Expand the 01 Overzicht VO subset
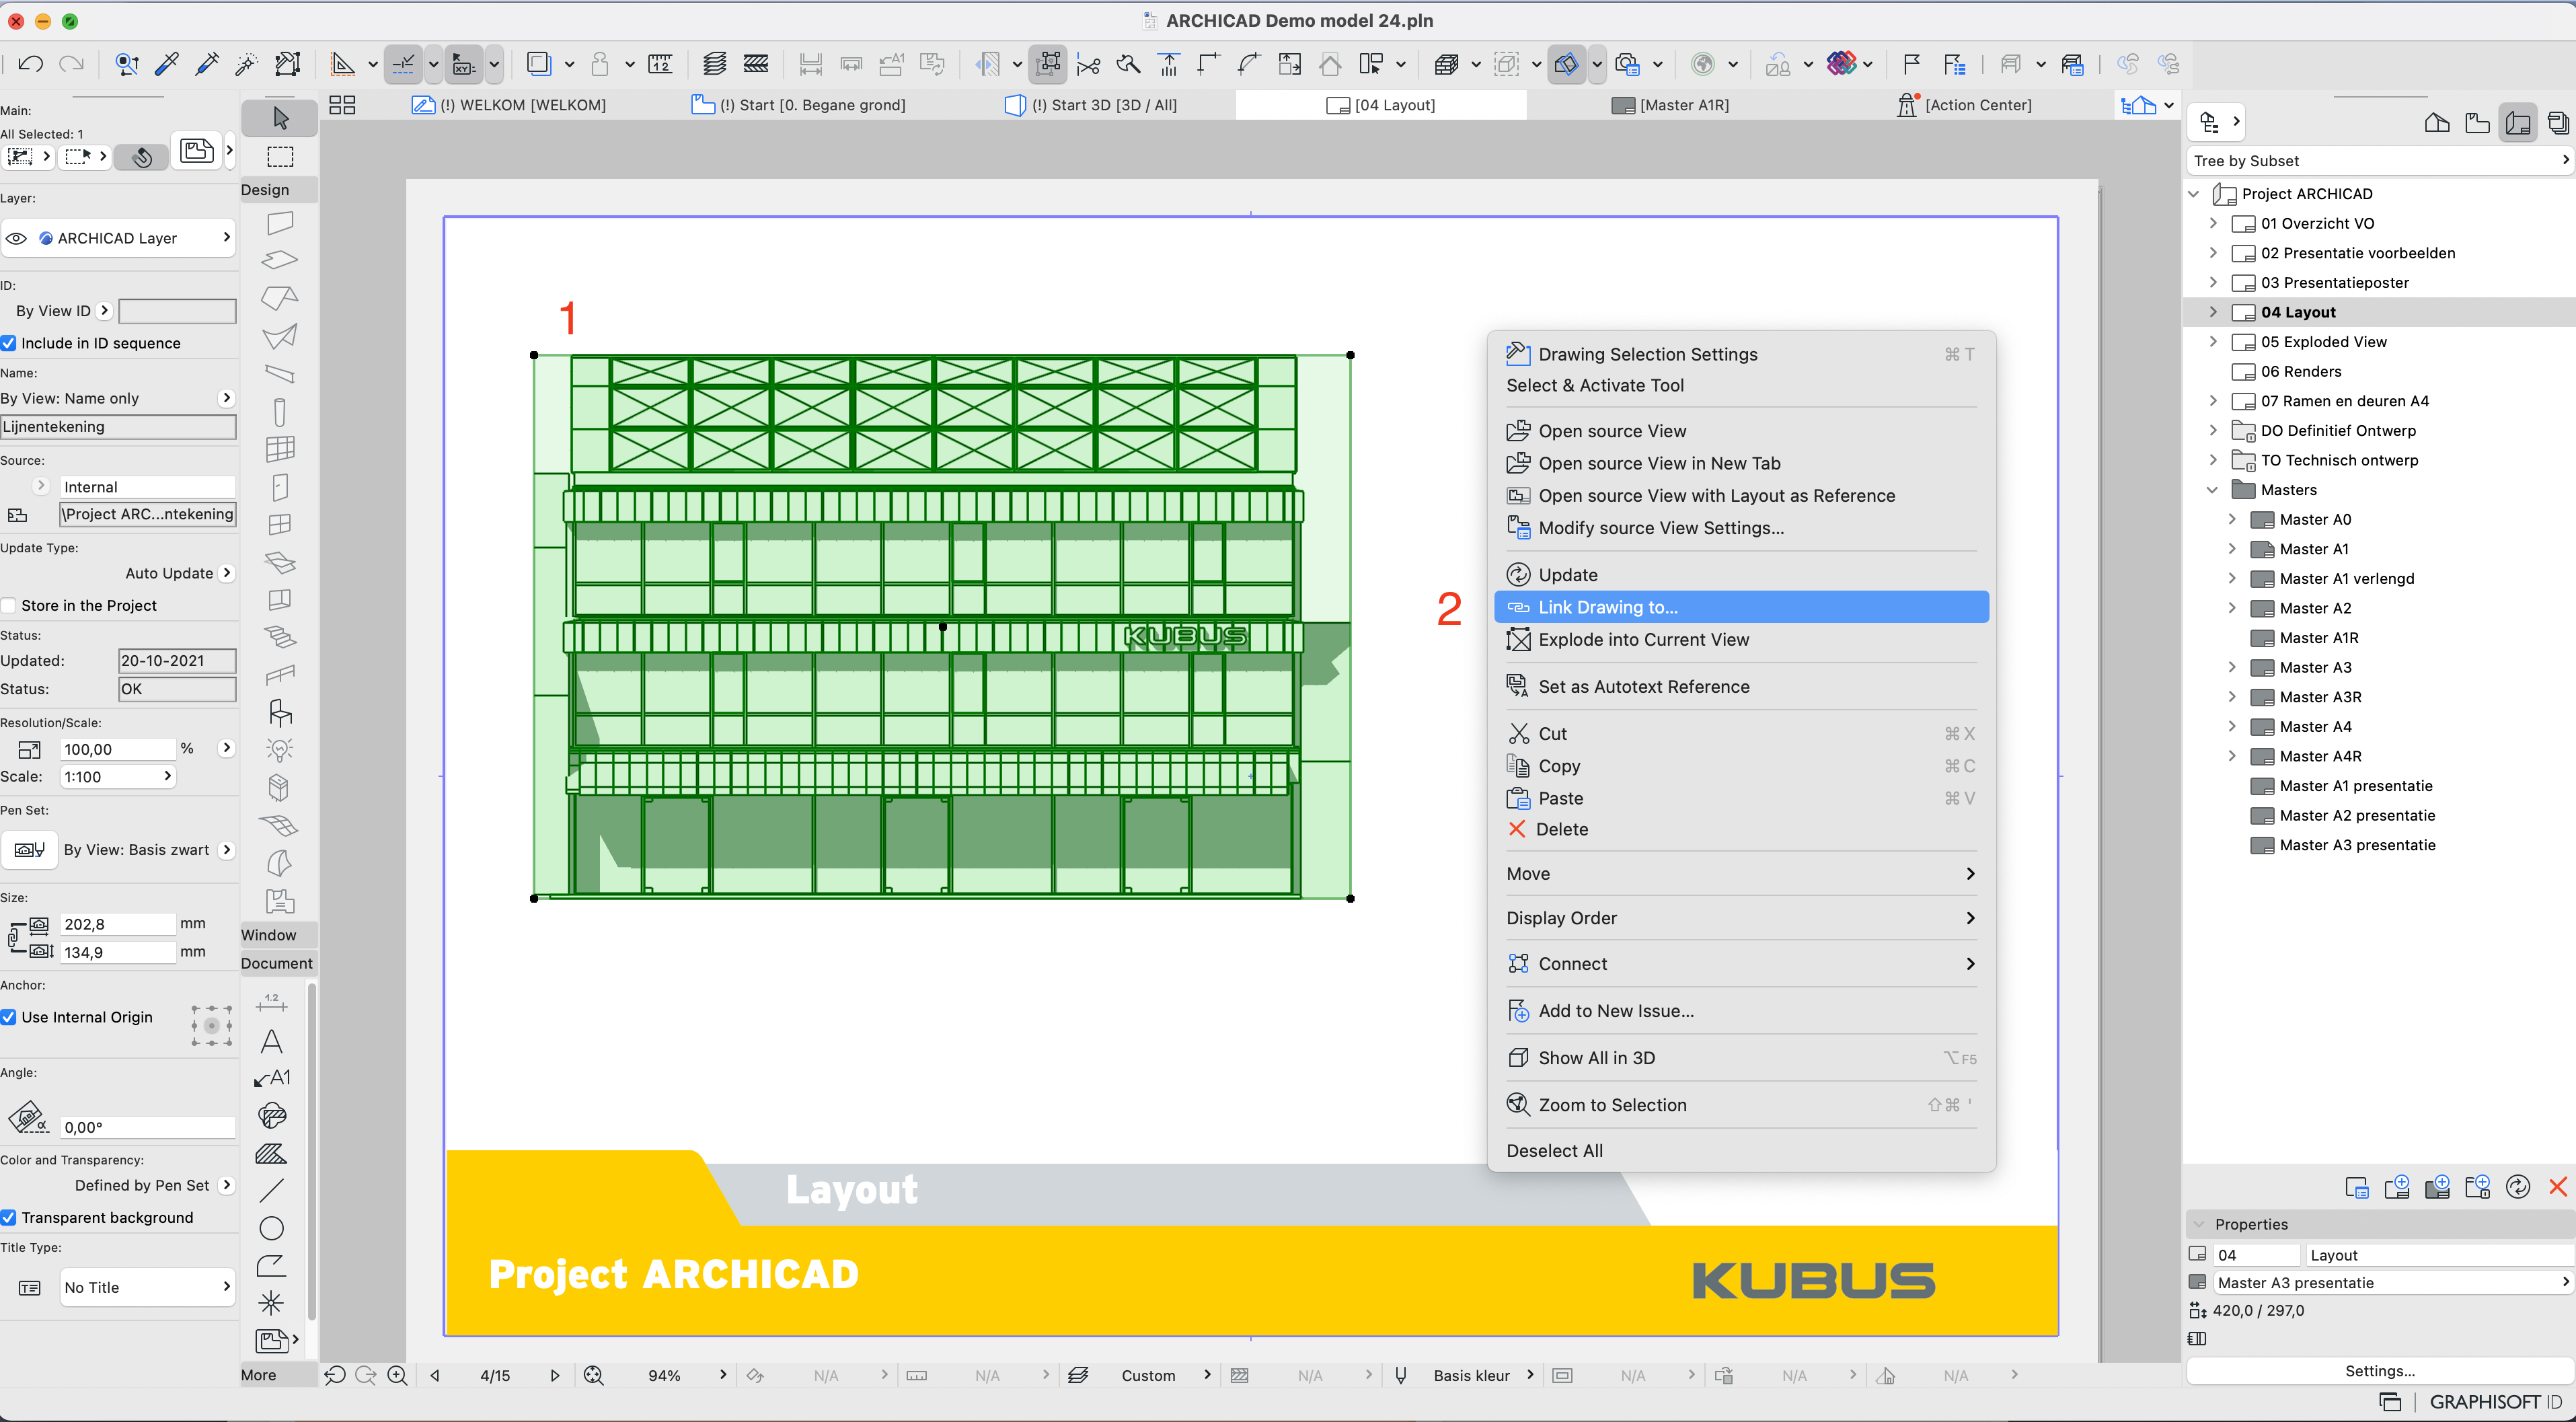Screen dimensions: 2576x1422 [2212, 223]
